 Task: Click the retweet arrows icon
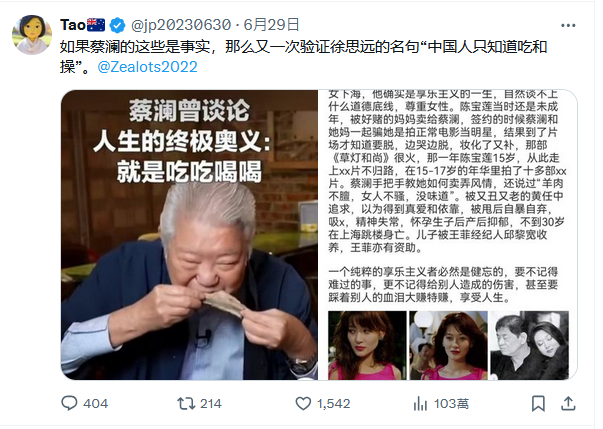[186, 403]
